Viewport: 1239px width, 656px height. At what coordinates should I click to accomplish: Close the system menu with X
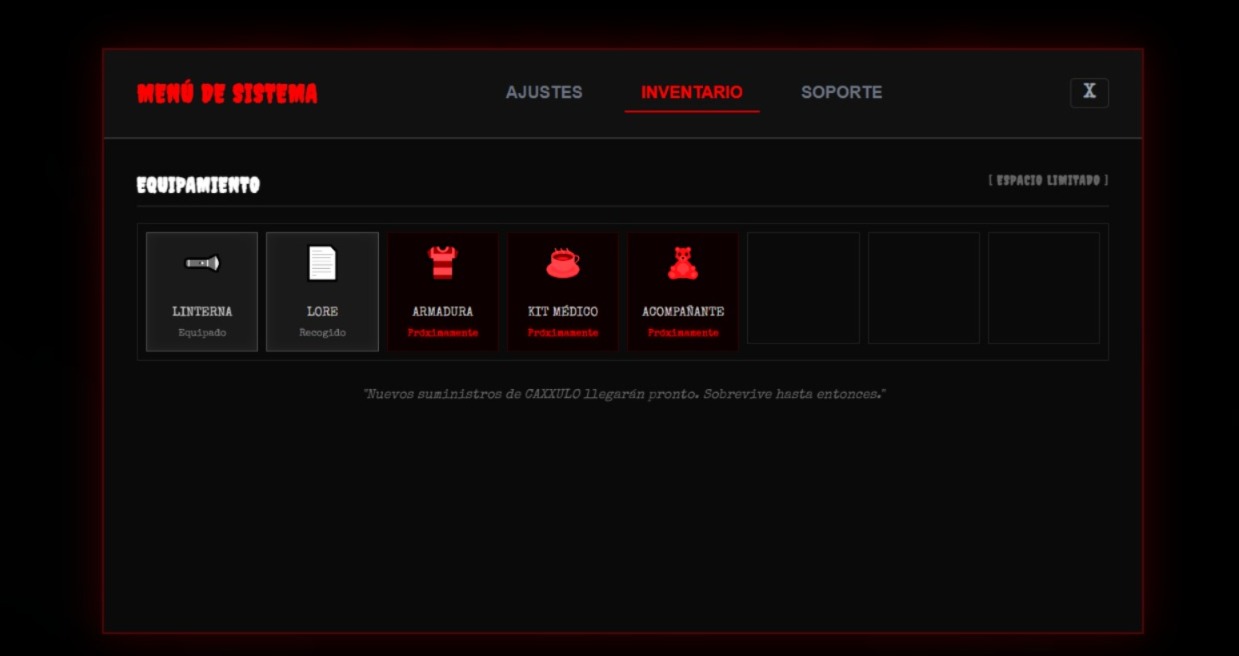pyautogui.click(x=1089, y=92)
